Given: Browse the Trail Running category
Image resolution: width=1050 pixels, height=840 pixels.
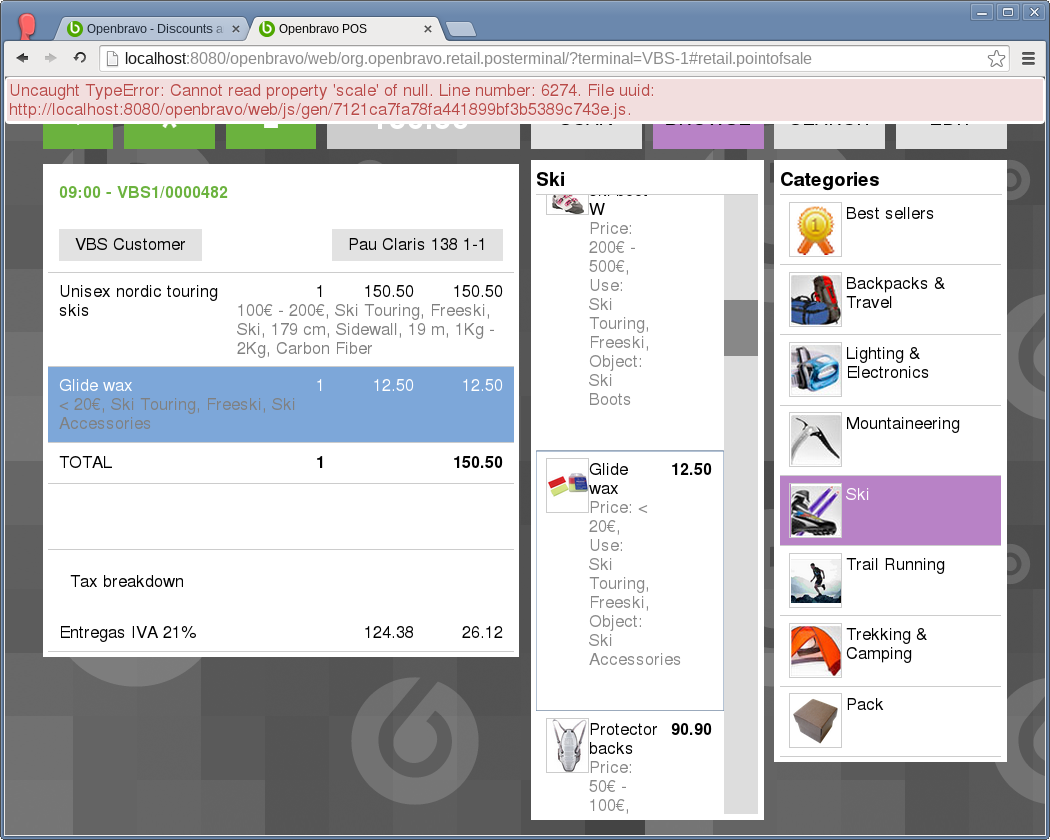Looking at the screenshot, I should click(891, 580).
